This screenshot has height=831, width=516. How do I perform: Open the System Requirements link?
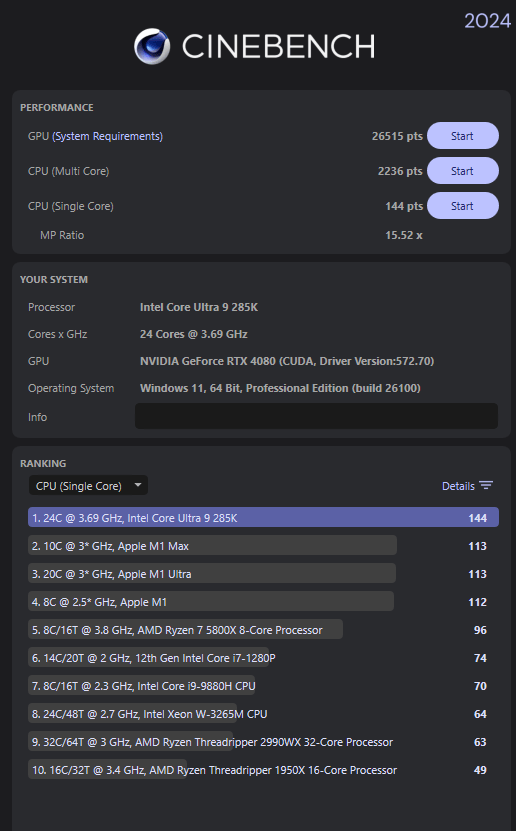[107, 136]
